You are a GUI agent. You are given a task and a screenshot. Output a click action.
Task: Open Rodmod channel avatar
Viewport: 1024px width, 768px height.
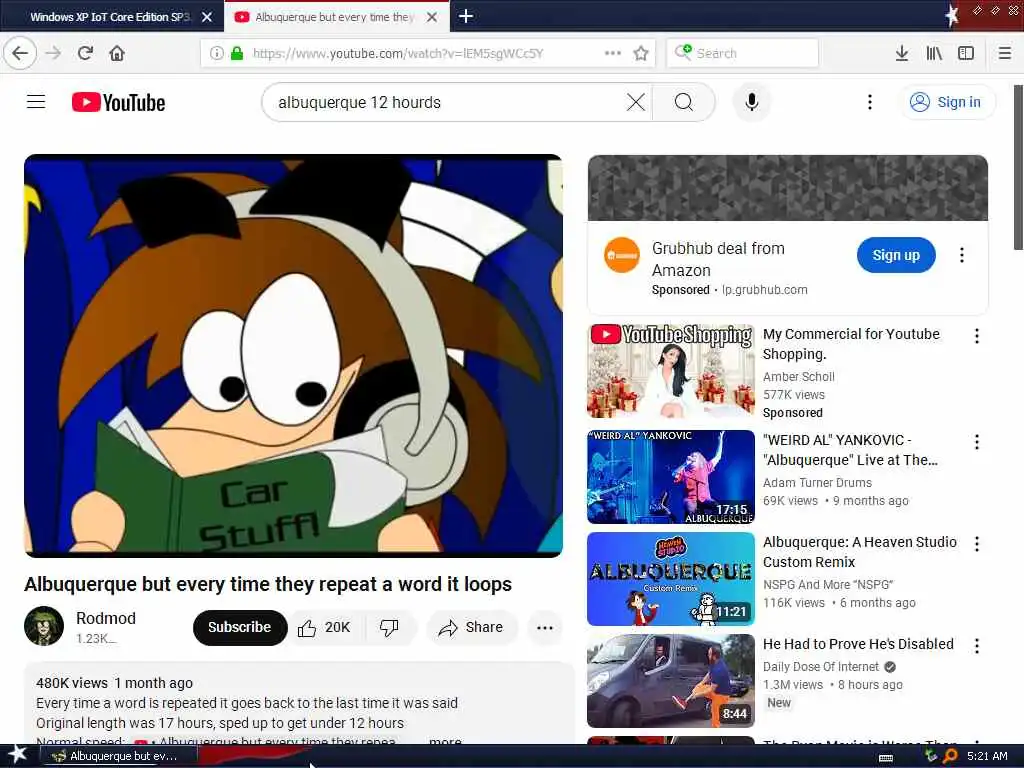coord(44,626)
